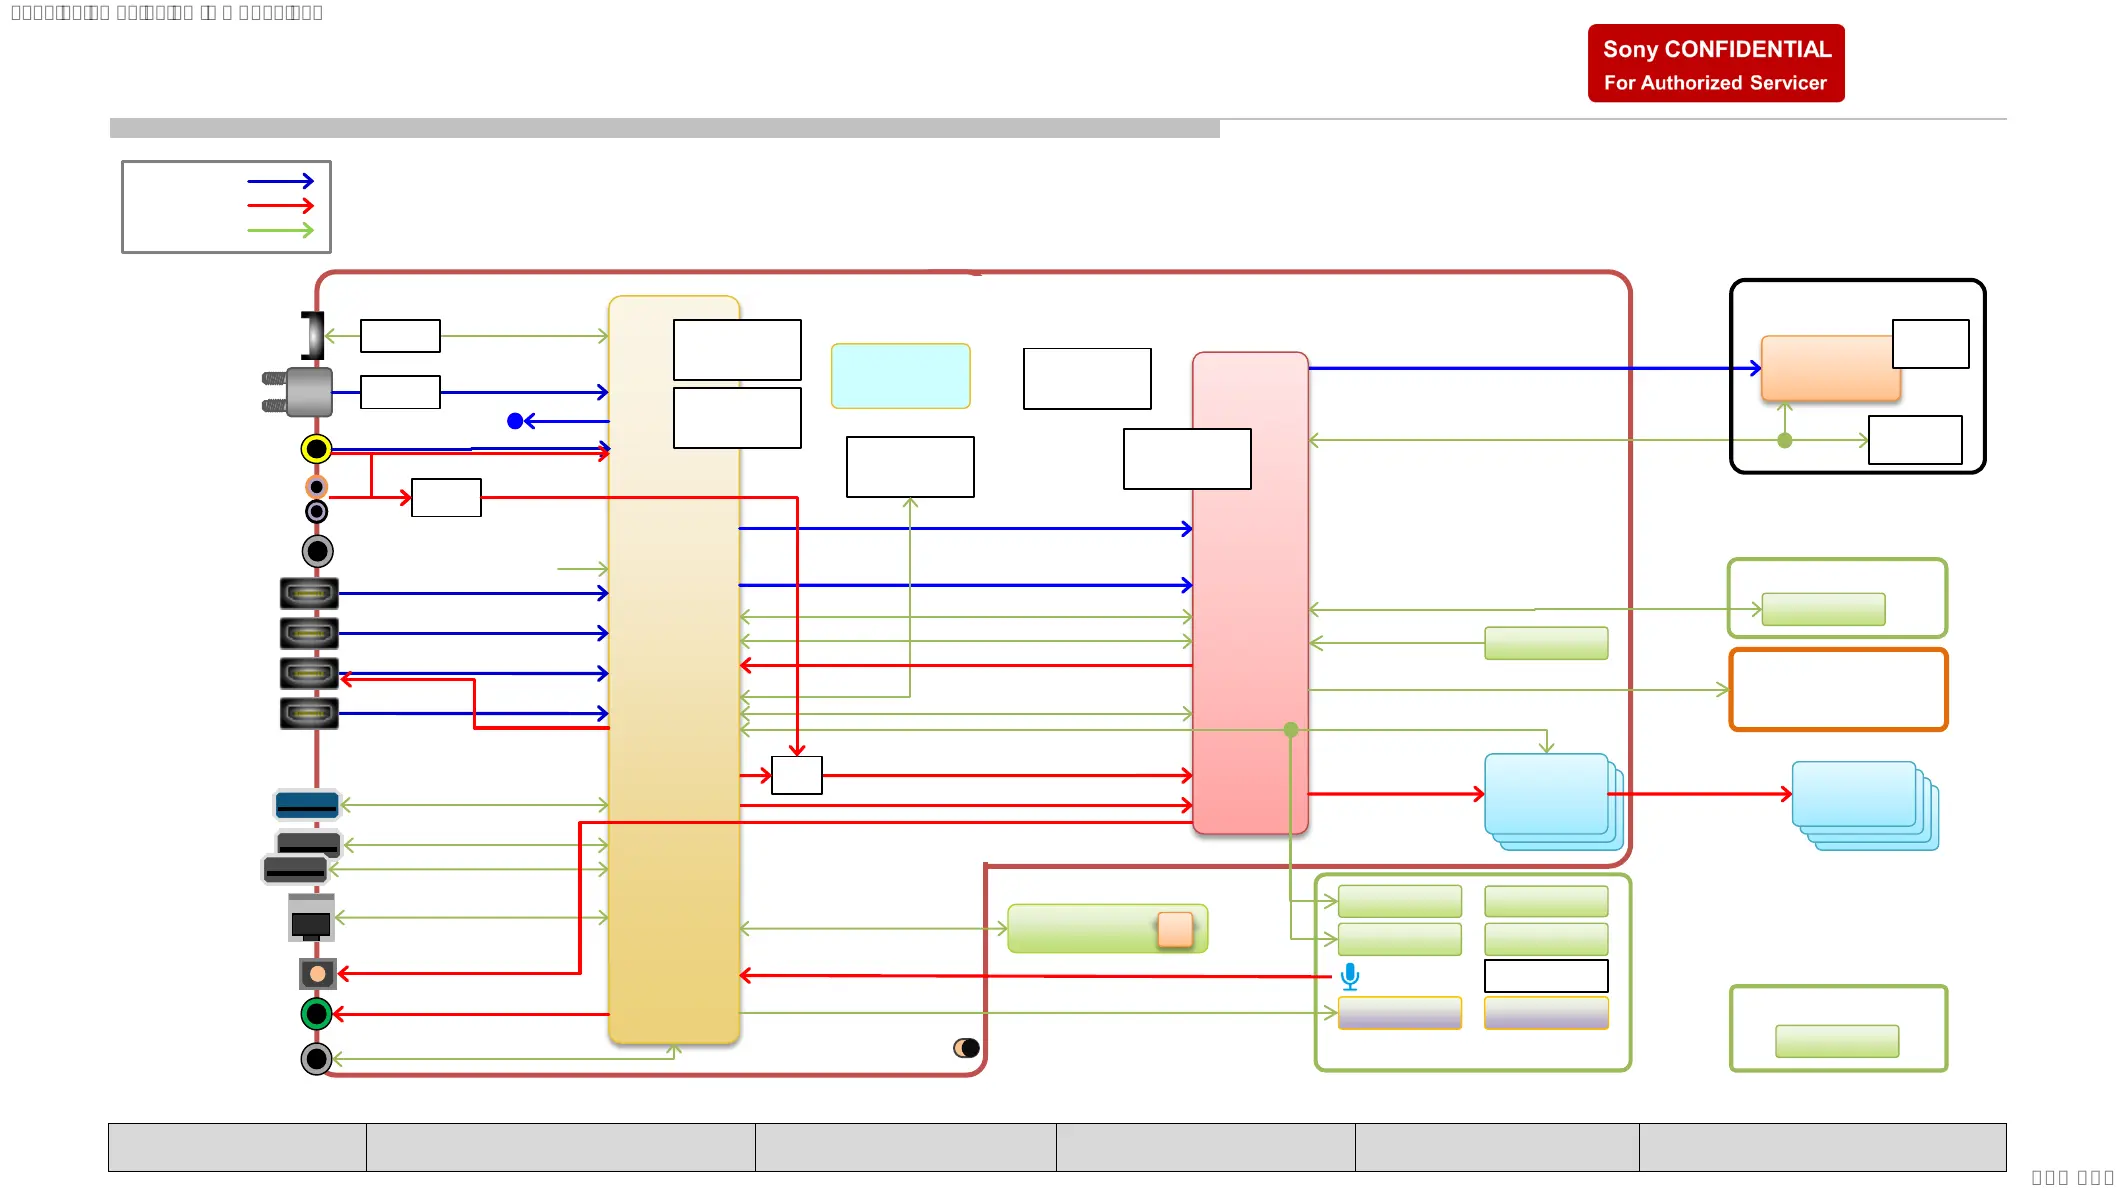Select the blue USB port icon
This screenshot has height=1191, width=2117.
(x=307, y=804)
